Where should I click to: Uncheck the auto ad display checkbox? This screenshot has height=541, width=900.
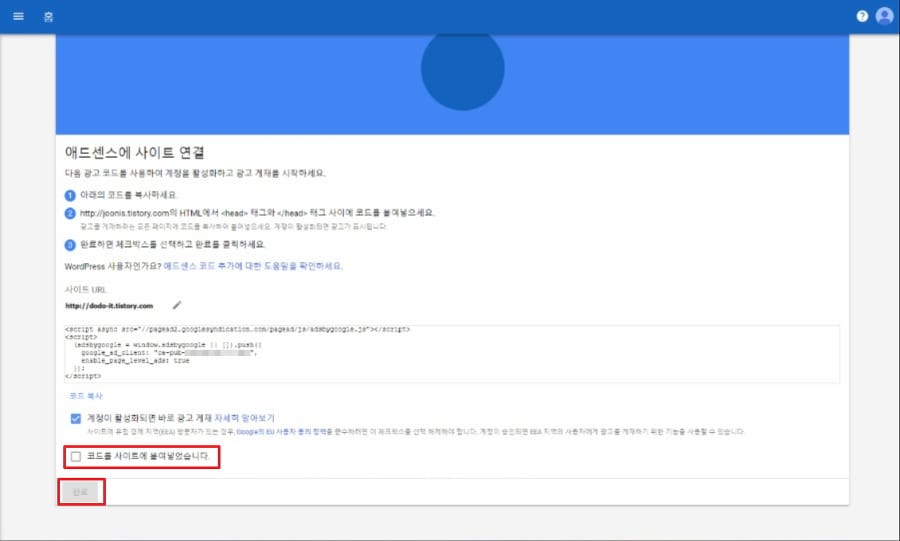(x=76, y=418)
